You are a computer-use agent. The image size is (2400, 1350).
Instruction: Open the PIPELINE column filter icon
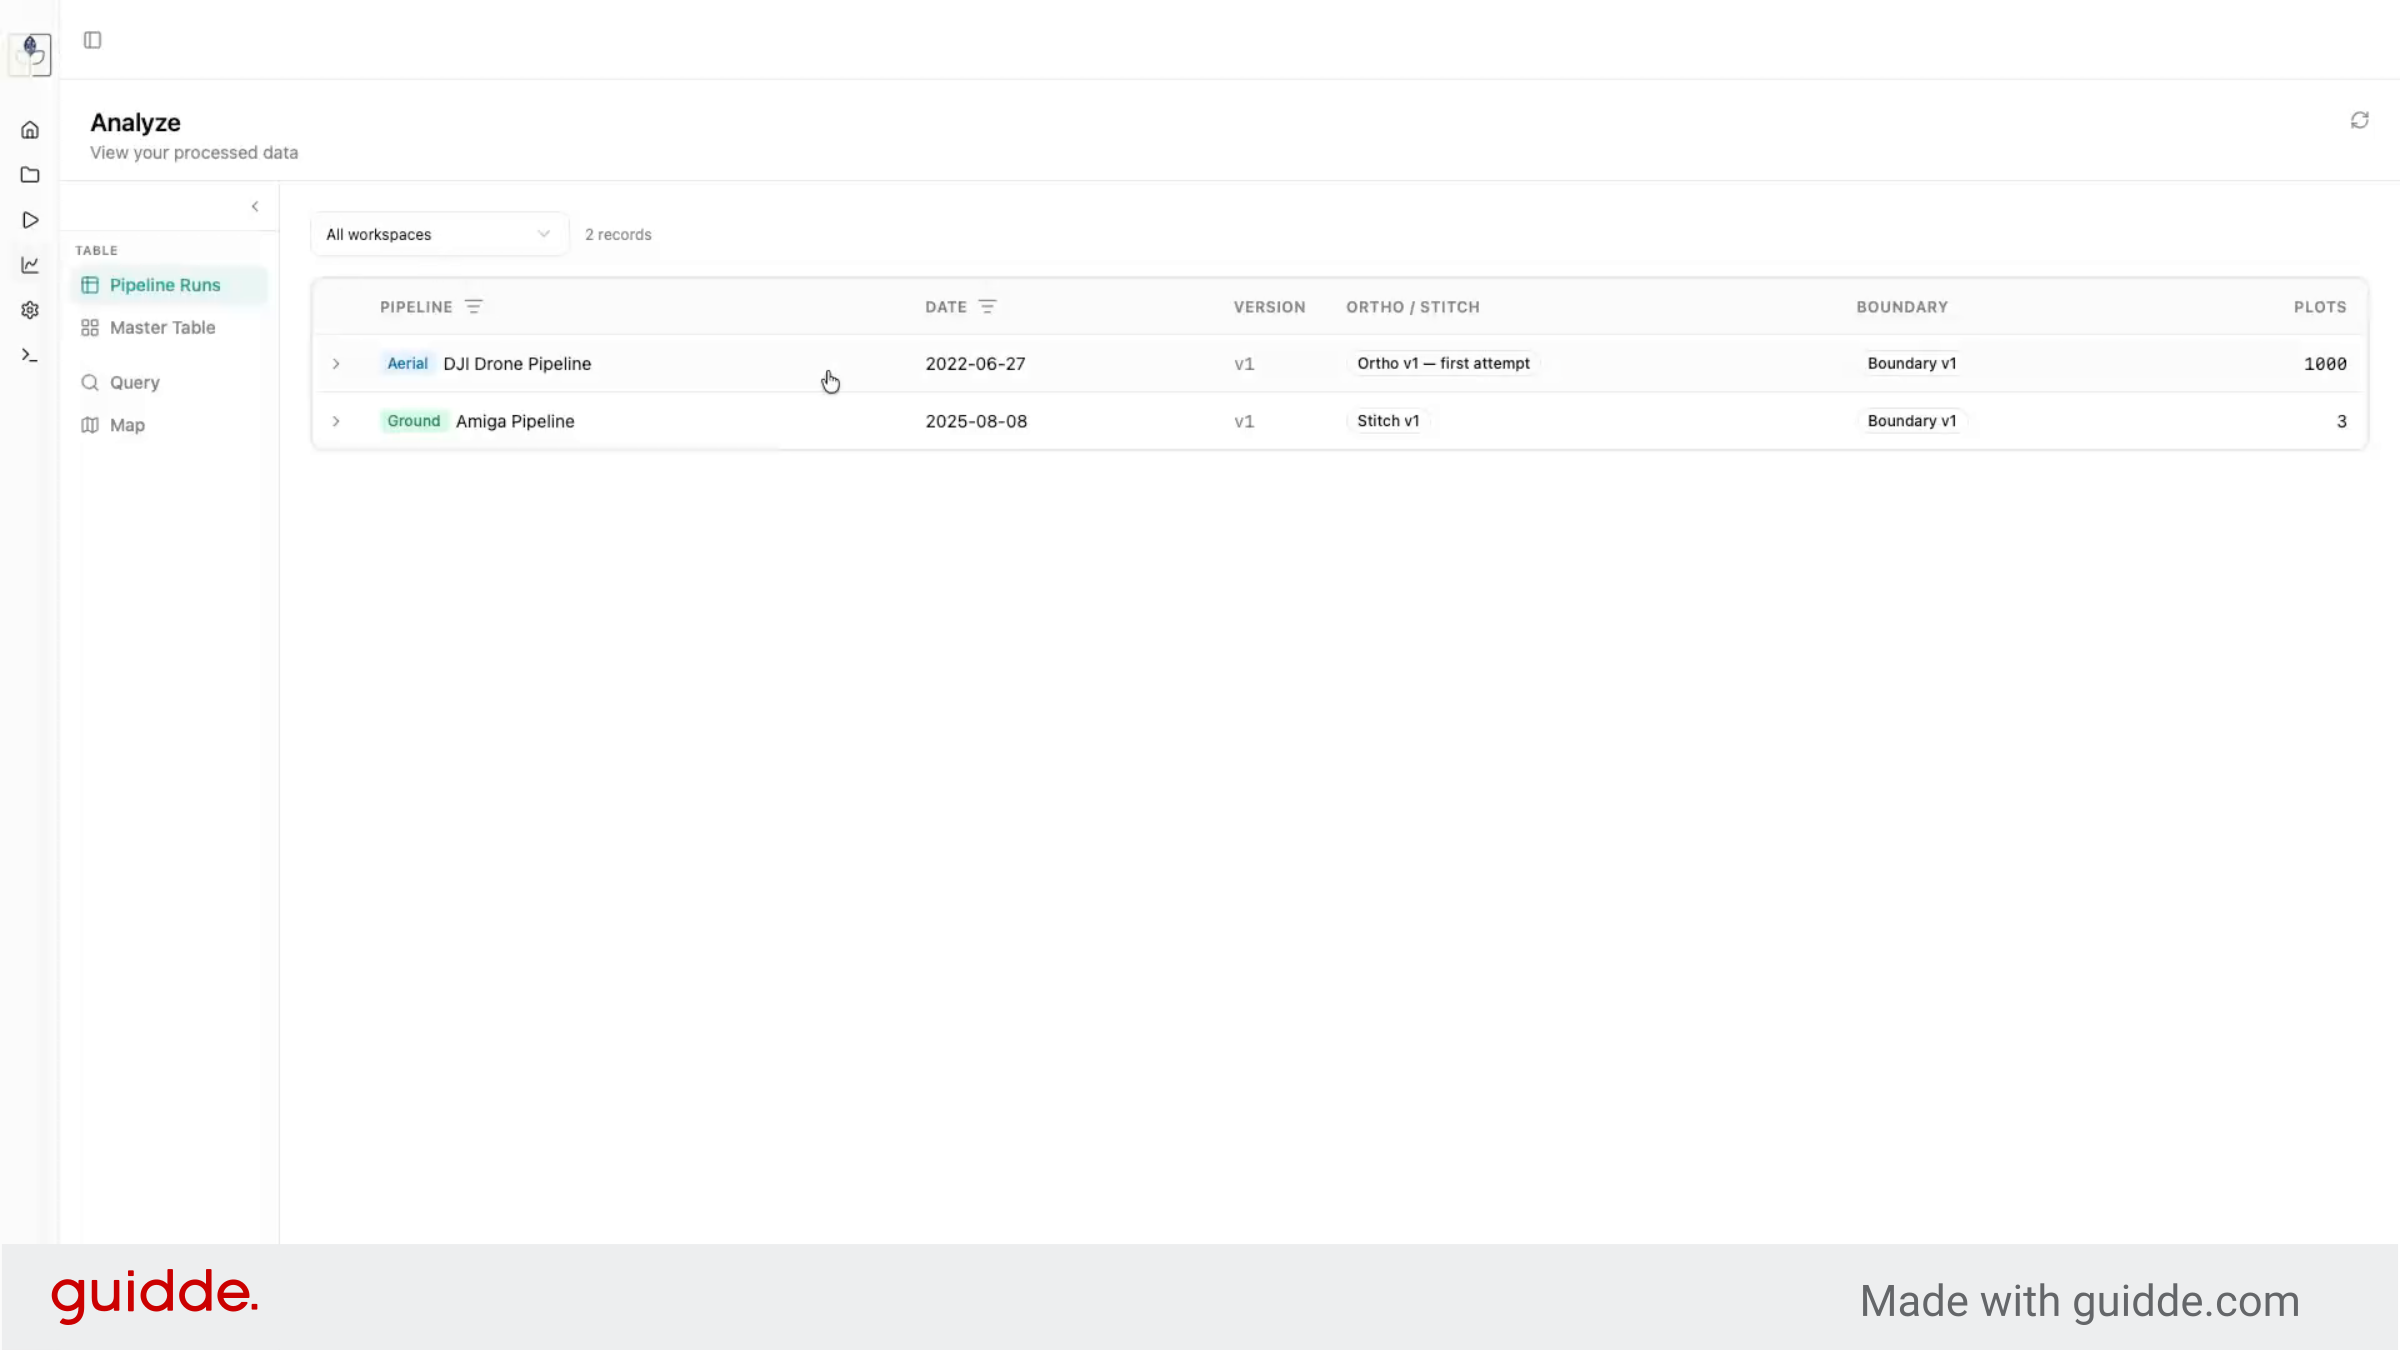(474, 307)
